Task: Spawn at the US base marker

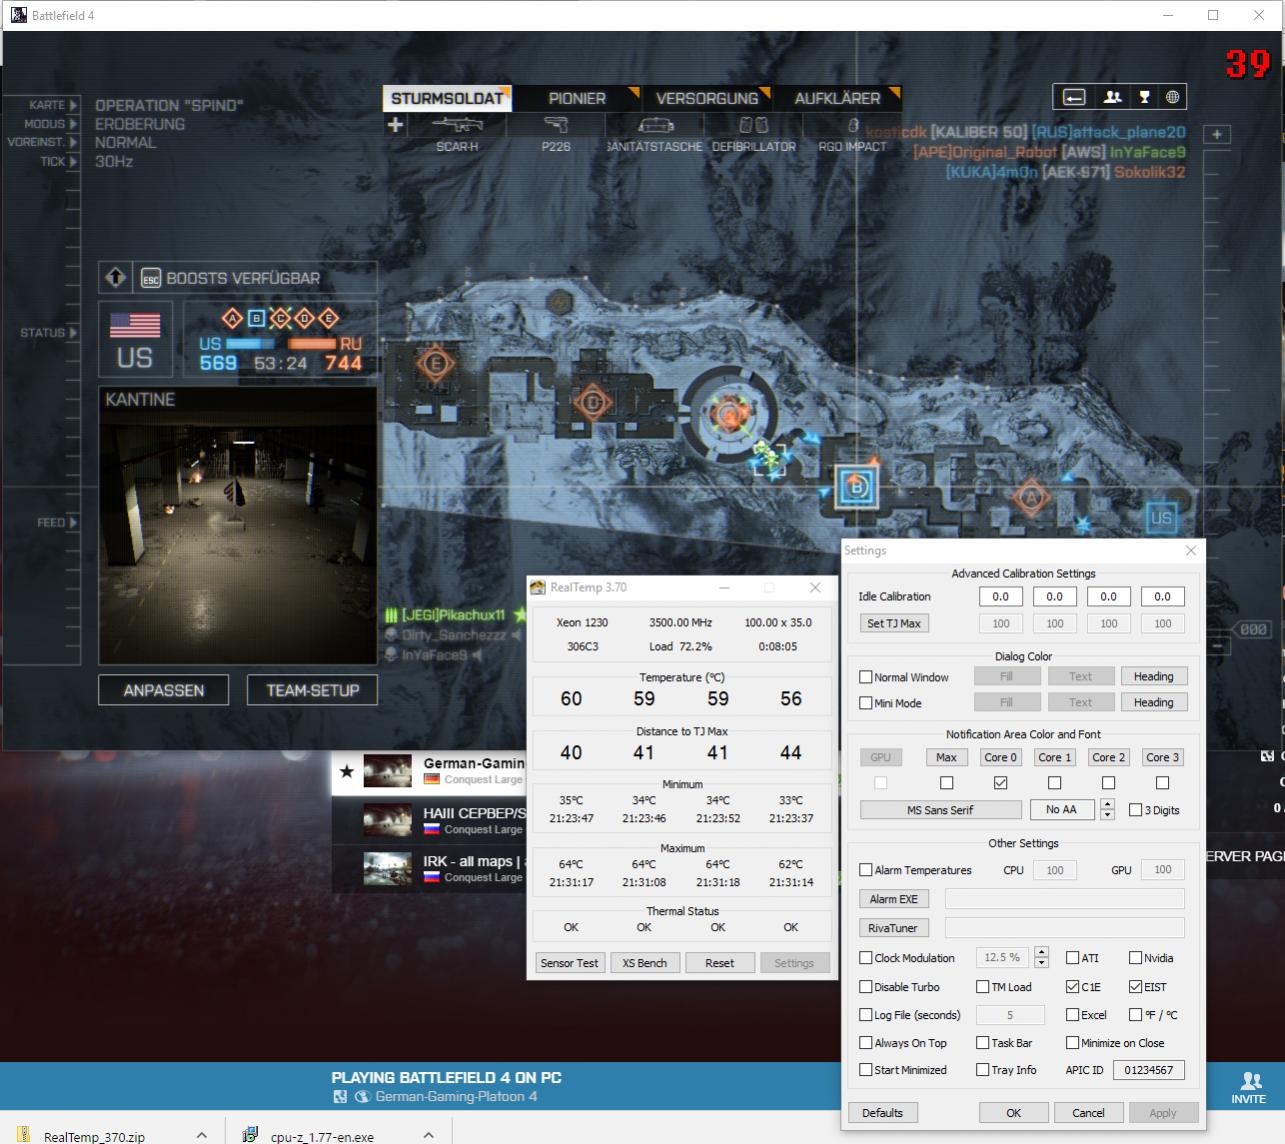Action: [x=1161, y=518]
